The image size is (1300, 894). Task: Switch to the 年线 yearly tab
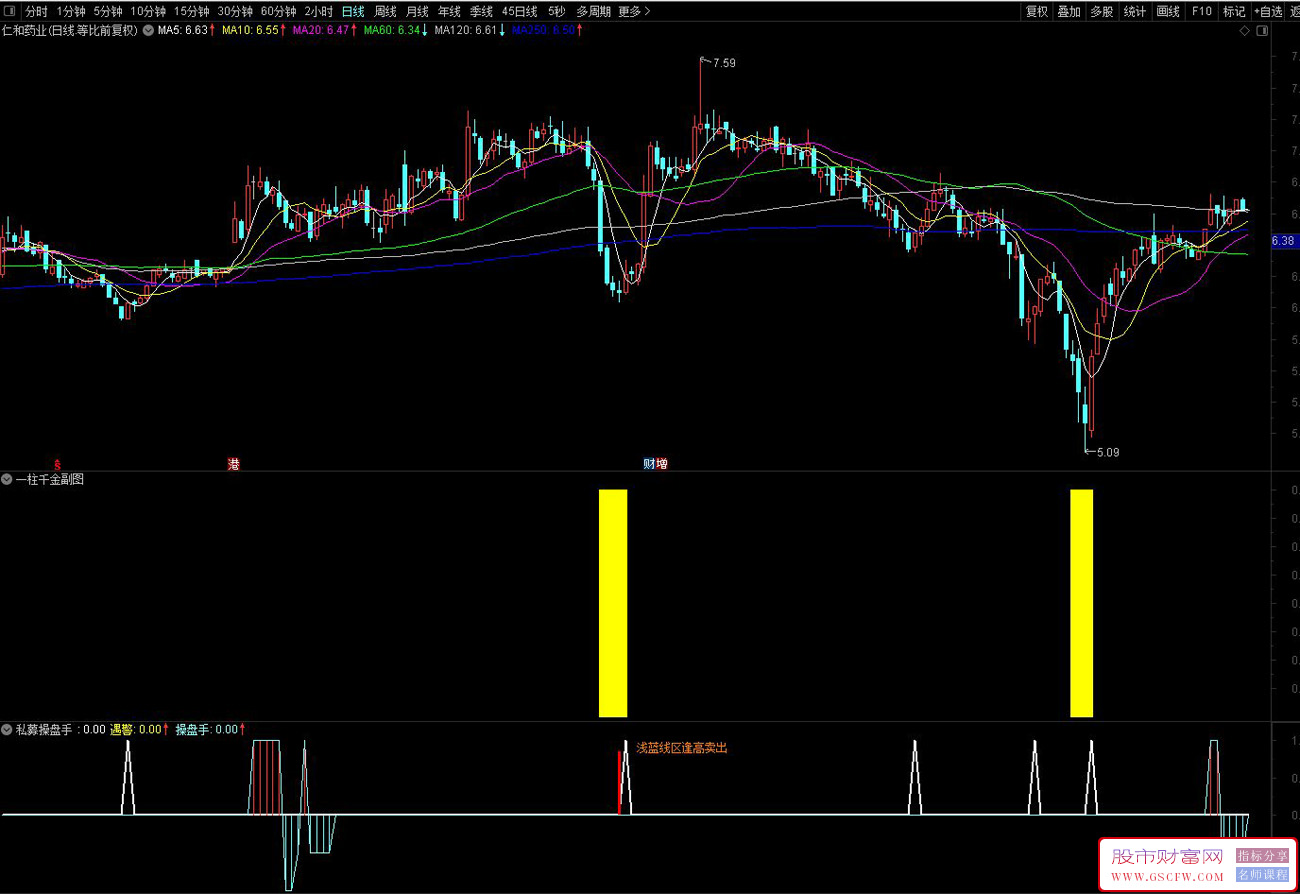click(449, 12)
